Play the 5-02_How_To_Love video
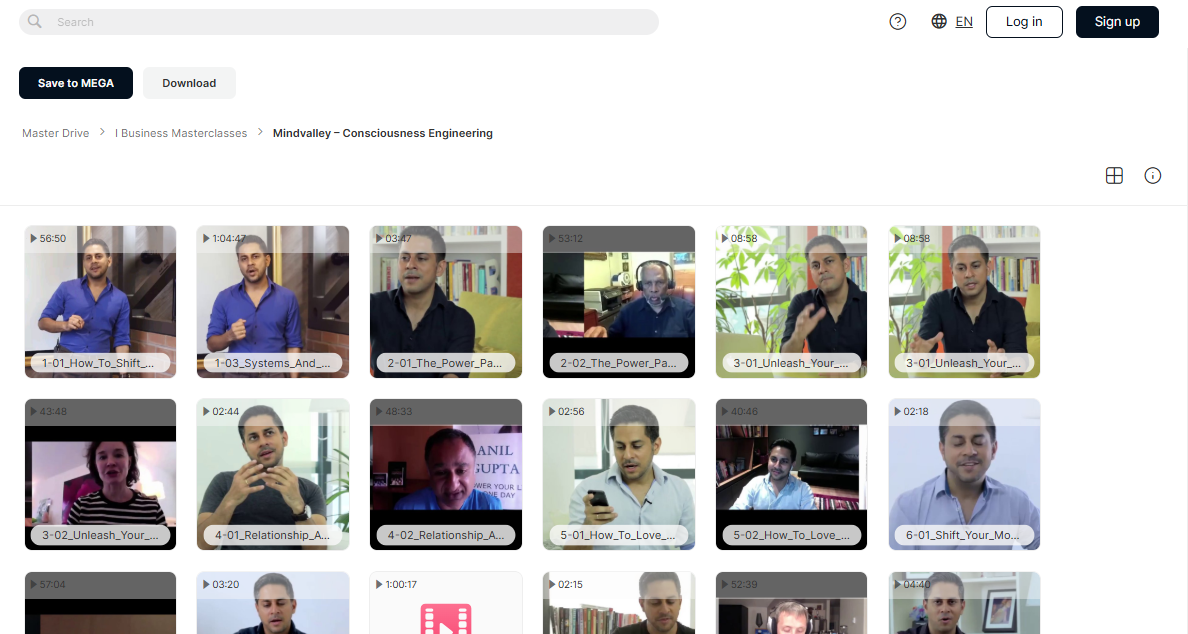This screenshot has width=1188, height=634. [792, 474]
